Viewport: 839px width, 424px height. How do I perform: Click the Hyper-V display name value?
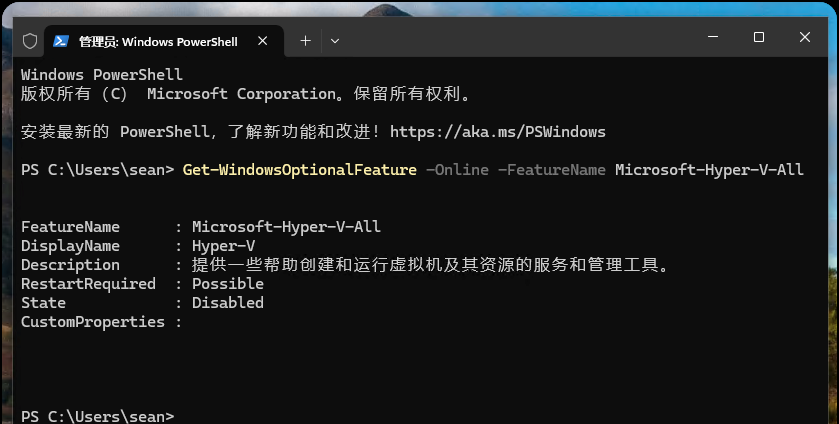(x=223, y=246)
